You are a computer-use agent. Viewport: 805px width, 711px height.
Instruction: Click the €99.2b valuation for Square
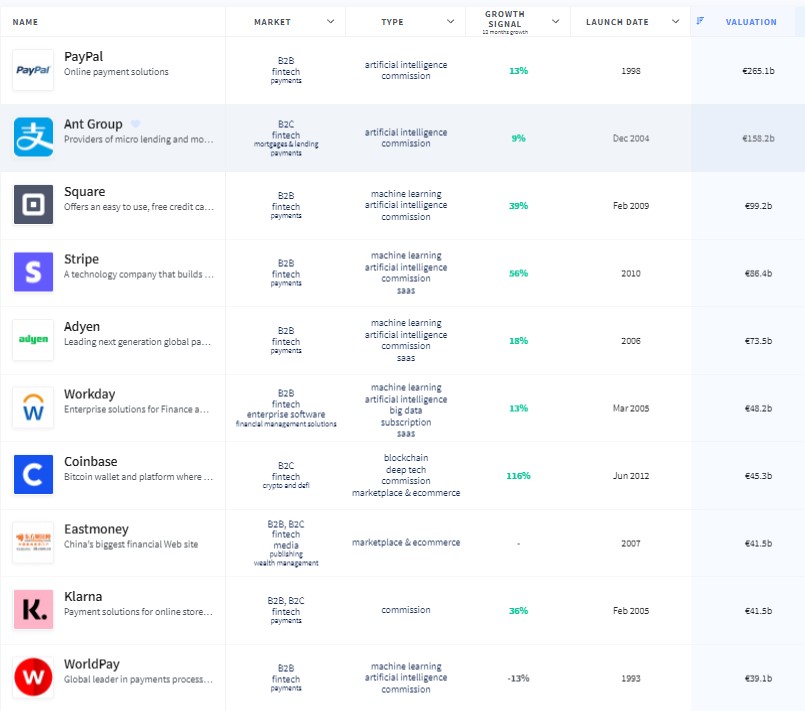click(758, 206)
